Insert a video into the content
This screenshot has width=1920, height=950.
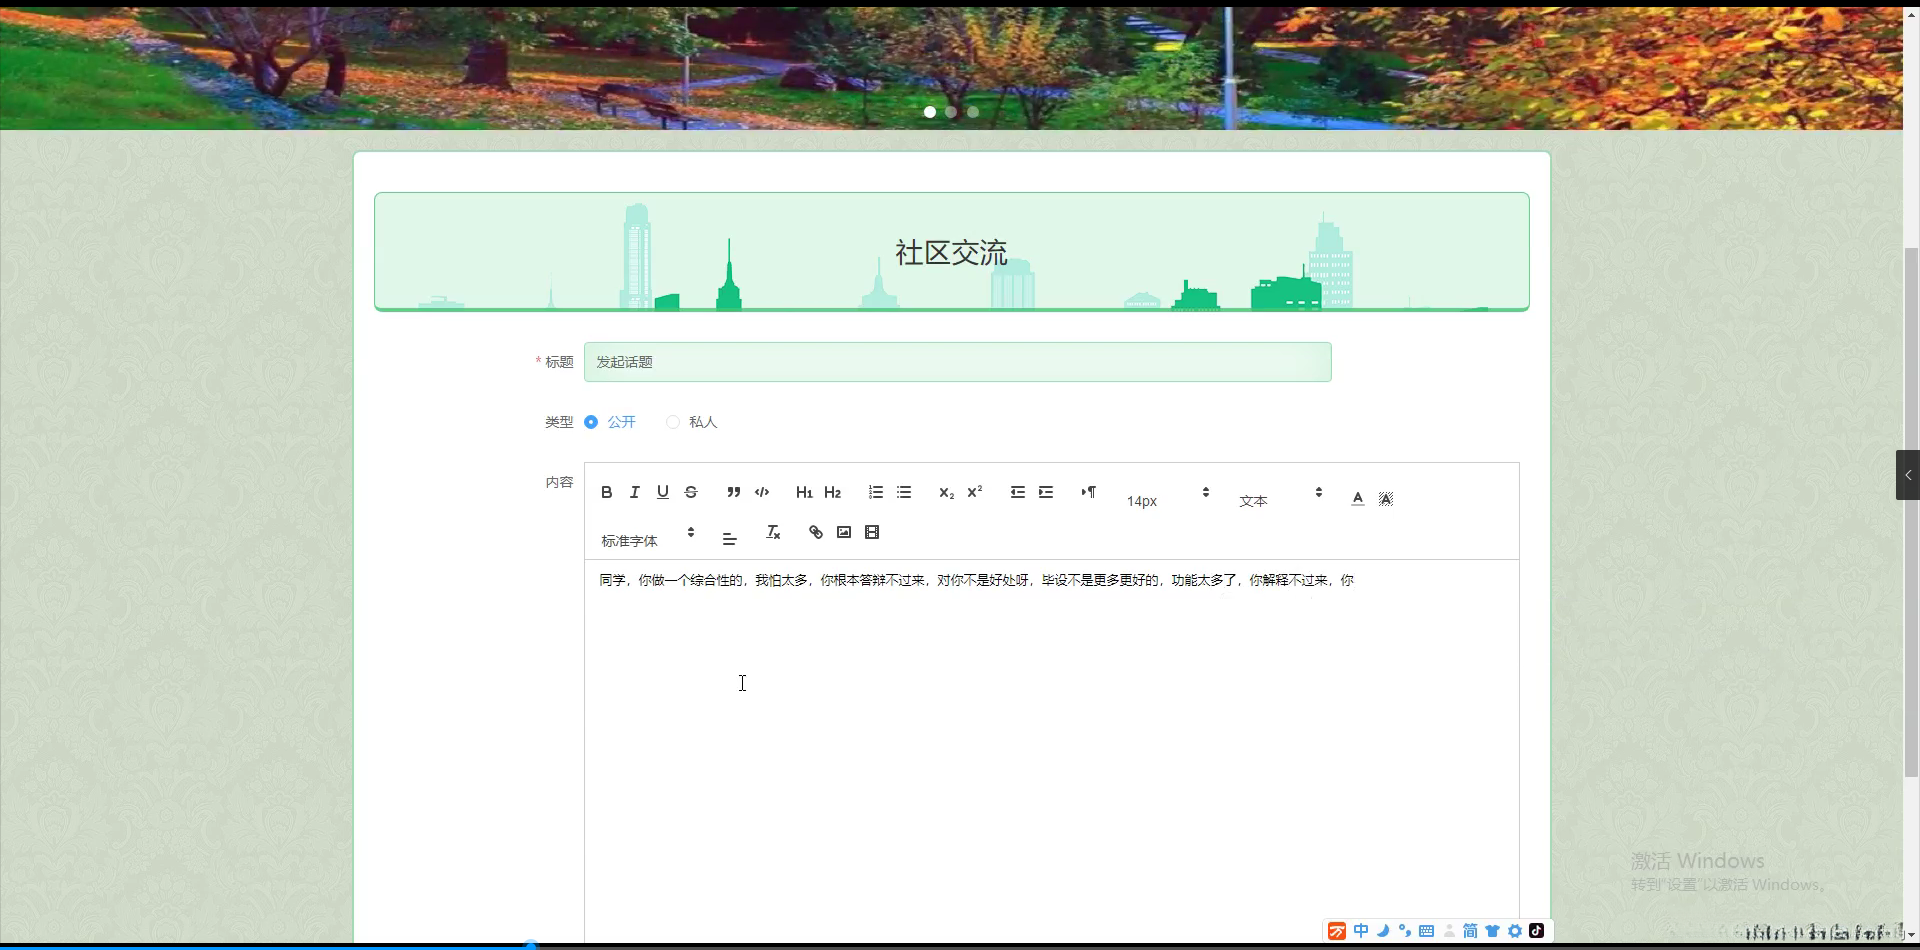(x=872, y=532)
